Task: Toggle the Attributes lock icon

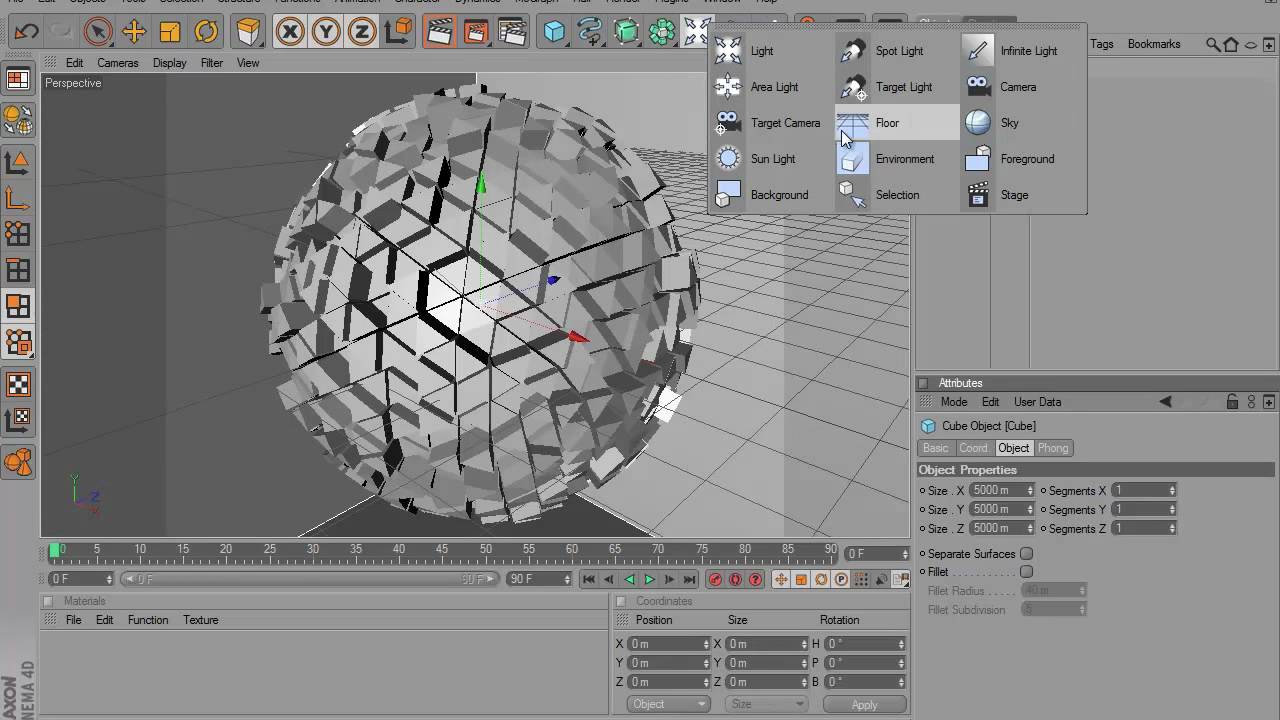Action: [1233, 402]
